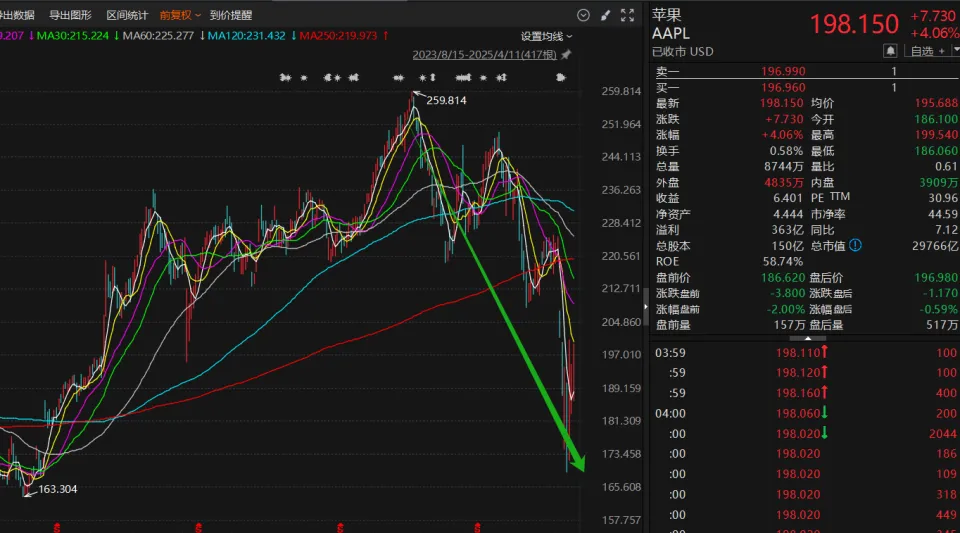960x533 pixels.
Task: Click the circled chevron icon above the chart
Action: (x=583, y=15)
